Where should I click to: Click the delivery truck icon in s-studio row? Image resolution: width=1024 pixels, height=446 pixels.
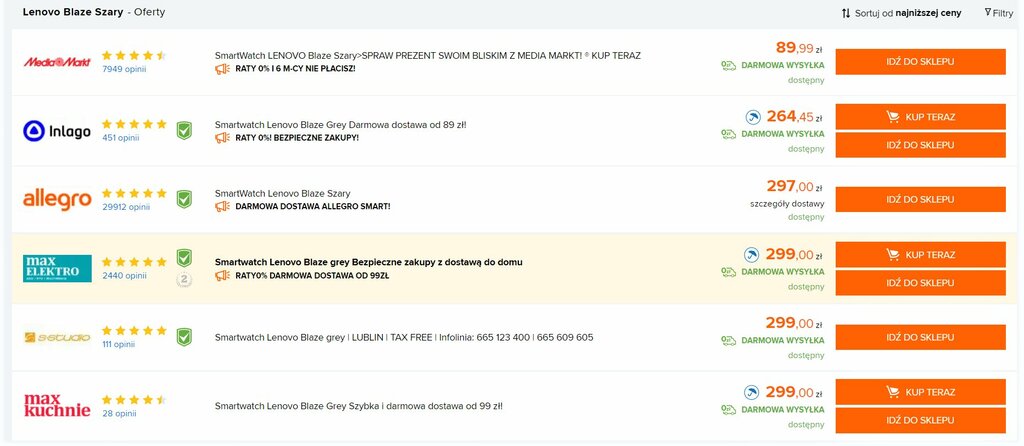(729, 340)
